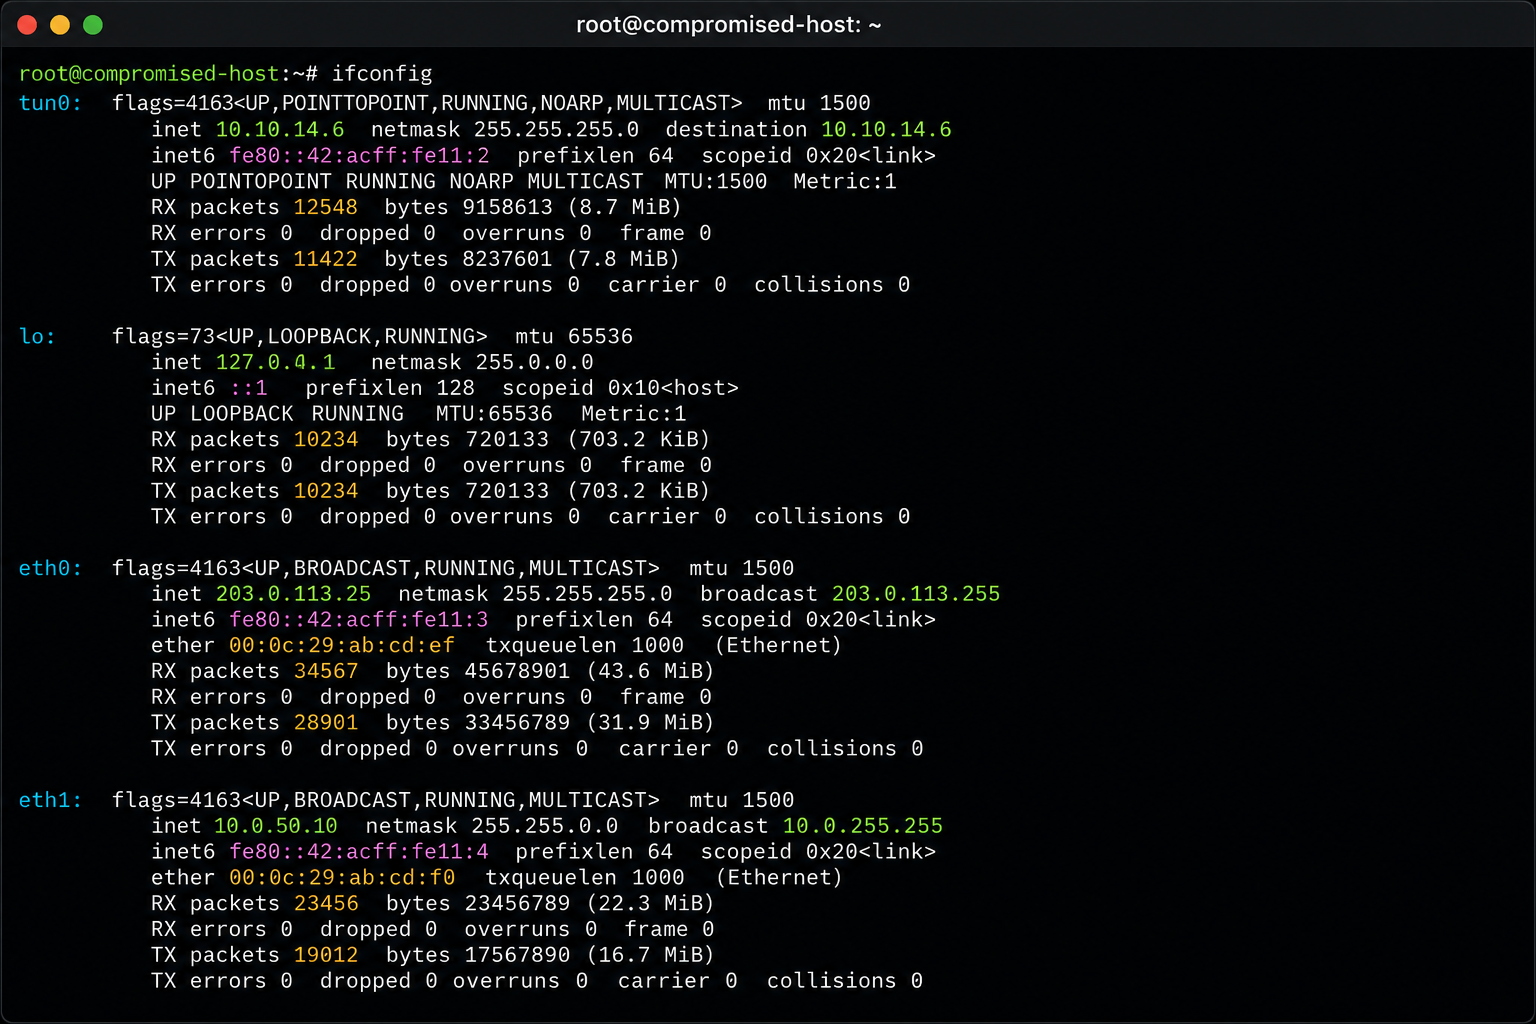Click eth1 RX packets count 23456
Screen dimensions: 1536x1024
coord(326,903)
